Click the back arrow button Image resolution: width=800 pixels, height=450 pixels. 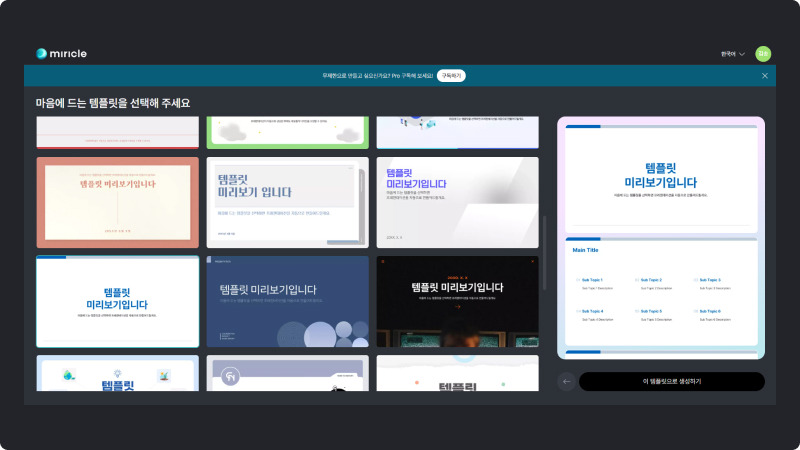click(x=566, y=382)
